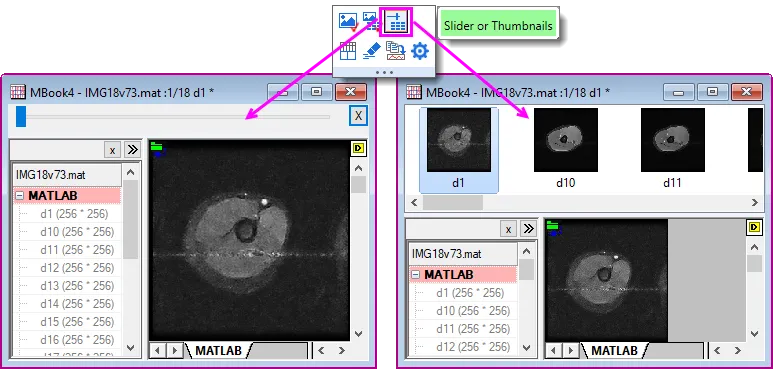Viewport: 773px width, 369px height.
Task: Click down arrow of right image vertical scrollbar
Action: (754, 334)
